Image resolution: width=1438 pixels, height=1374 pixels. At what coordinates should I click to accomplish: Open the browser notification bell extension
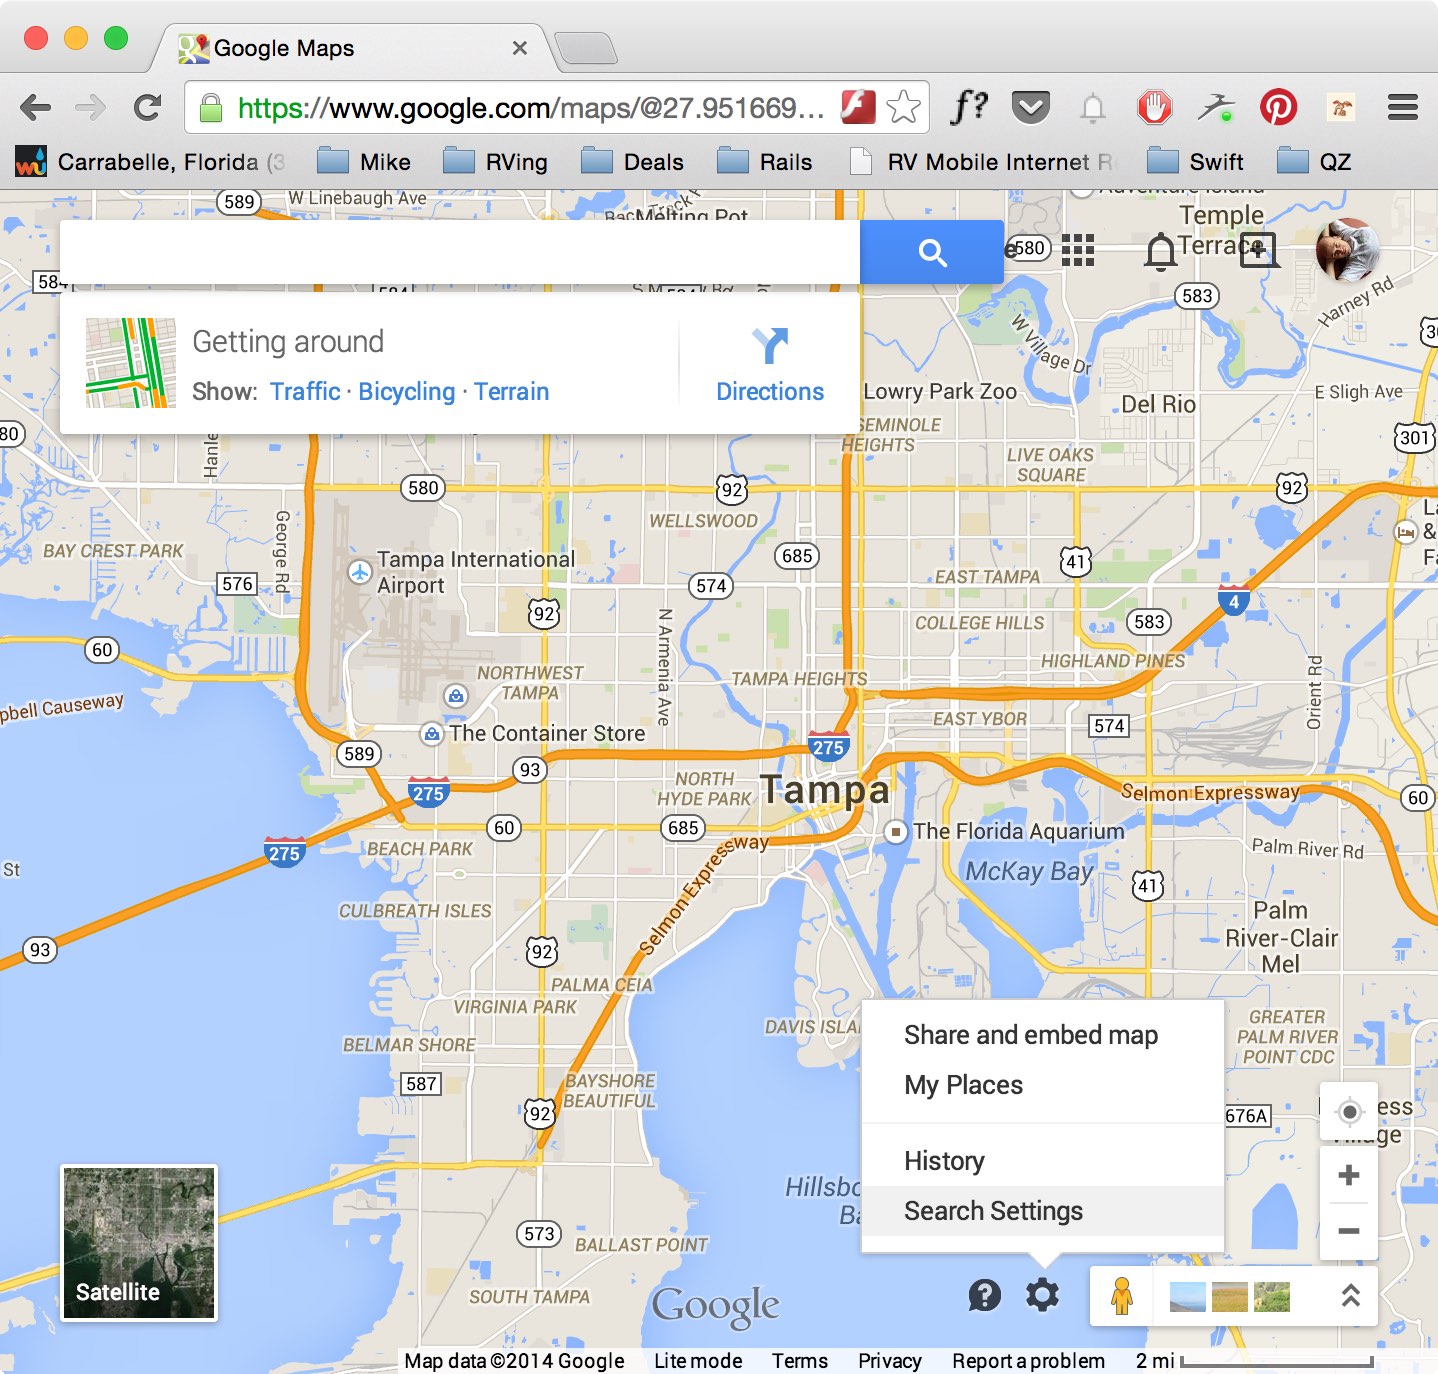[1093, 107]
